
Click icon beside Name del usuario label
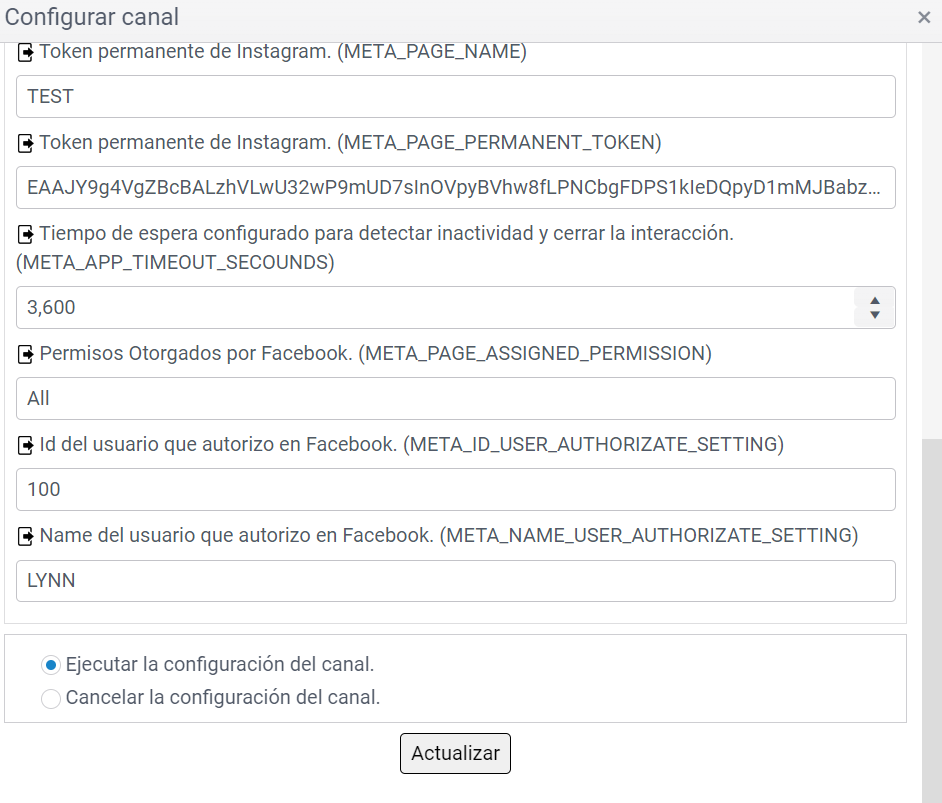point(26,537)
